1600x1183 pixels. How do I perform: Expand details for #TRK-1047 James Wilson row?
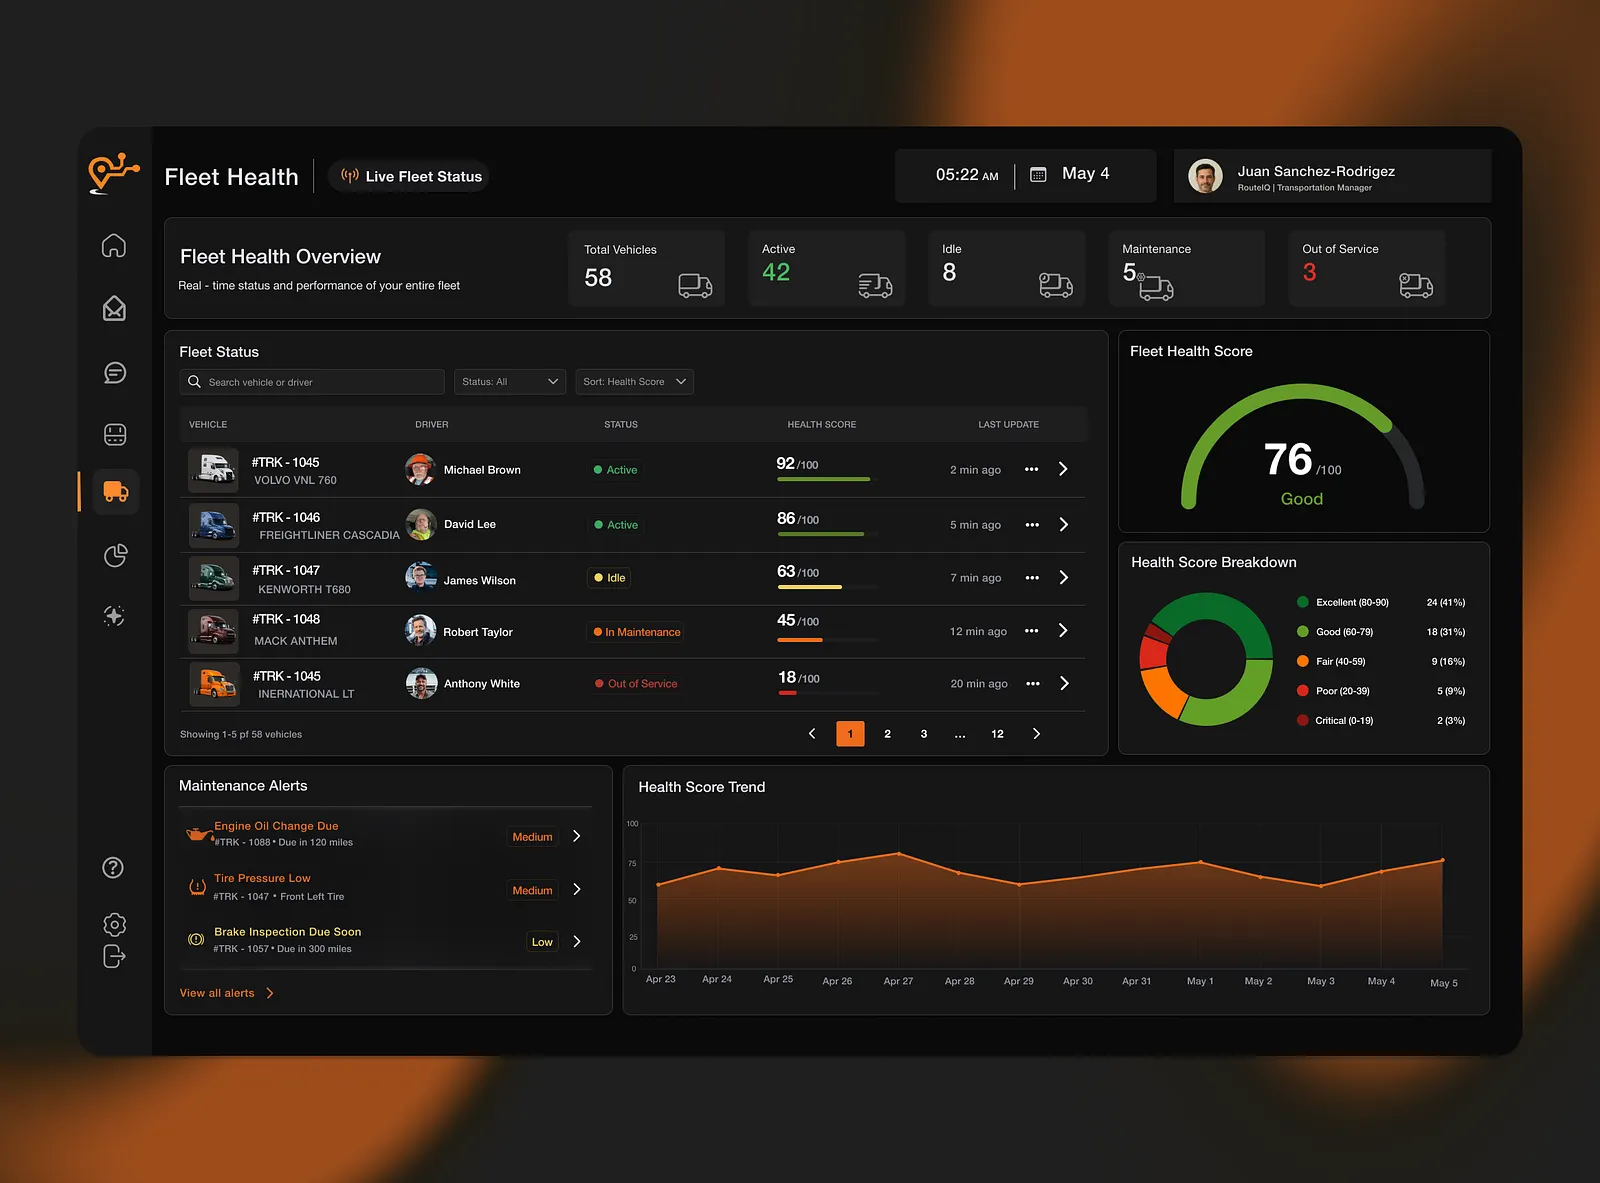[x=1063, y=578]
